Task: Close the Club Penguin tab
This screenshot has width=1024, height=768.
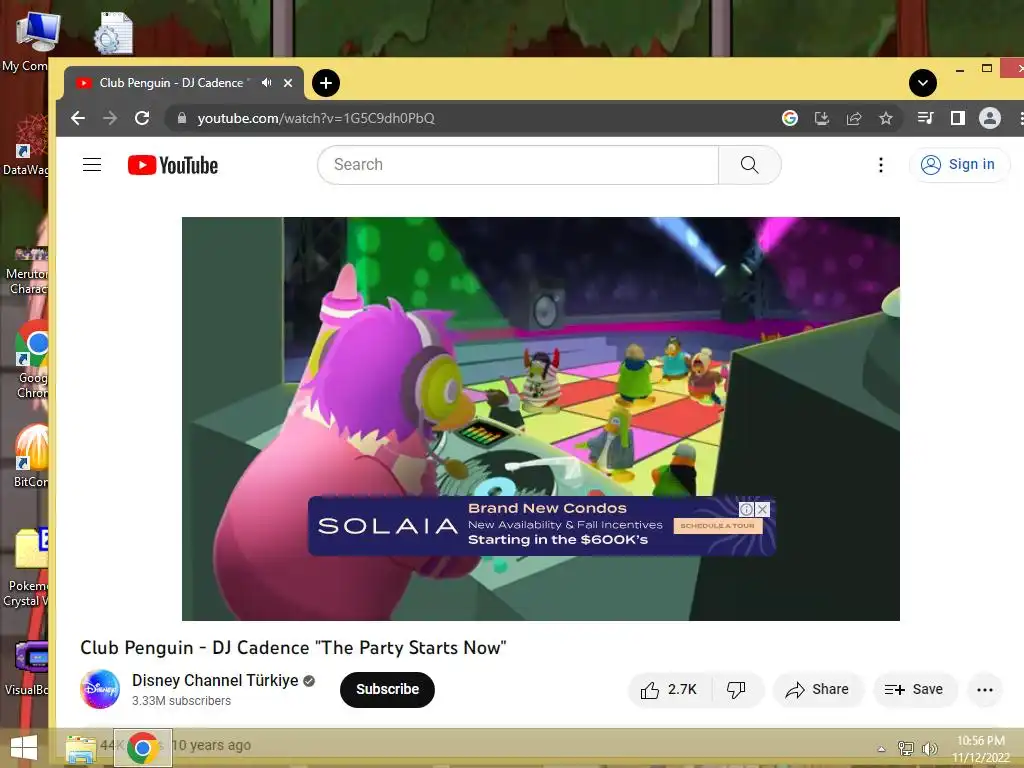Action: pos(288,83)
